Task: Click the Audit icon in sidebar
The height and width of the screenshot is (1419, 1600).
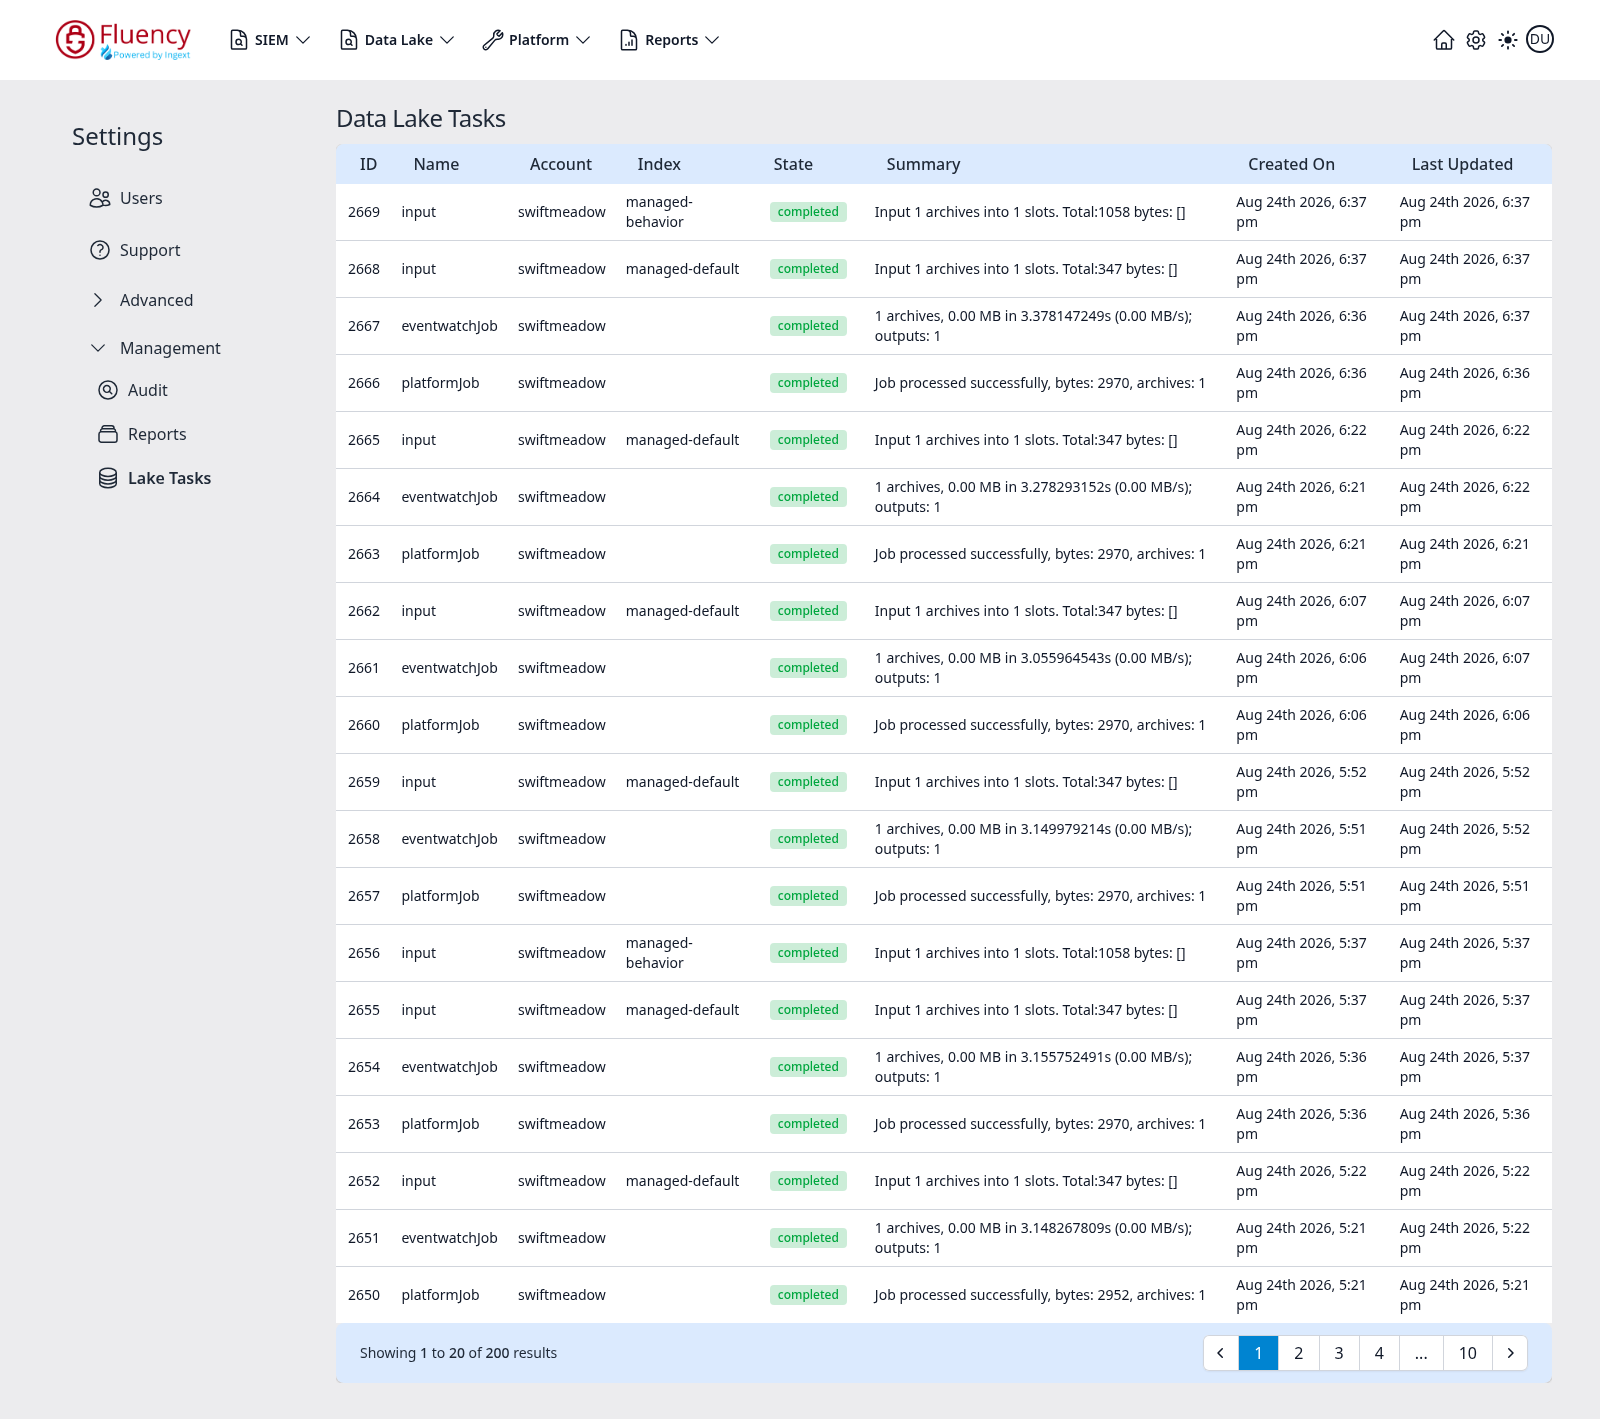Action: (x=108, y=390)
